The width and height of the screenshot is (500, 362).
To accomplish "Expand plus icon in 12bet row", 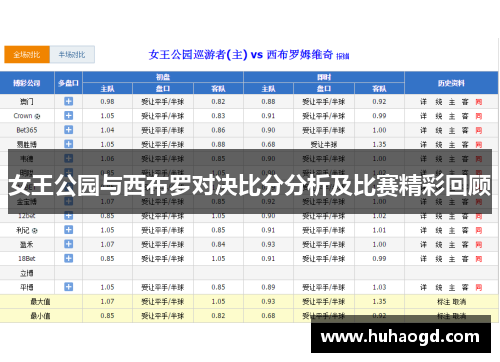I will pos(68,216).
